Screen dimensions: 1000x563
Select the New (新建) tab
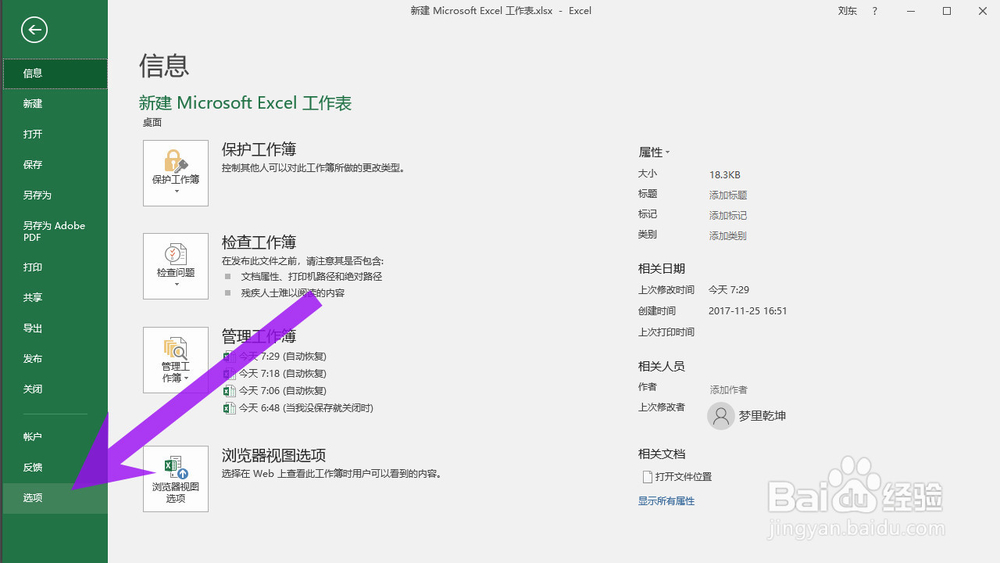pyautogui.click(x=55, y=103)
